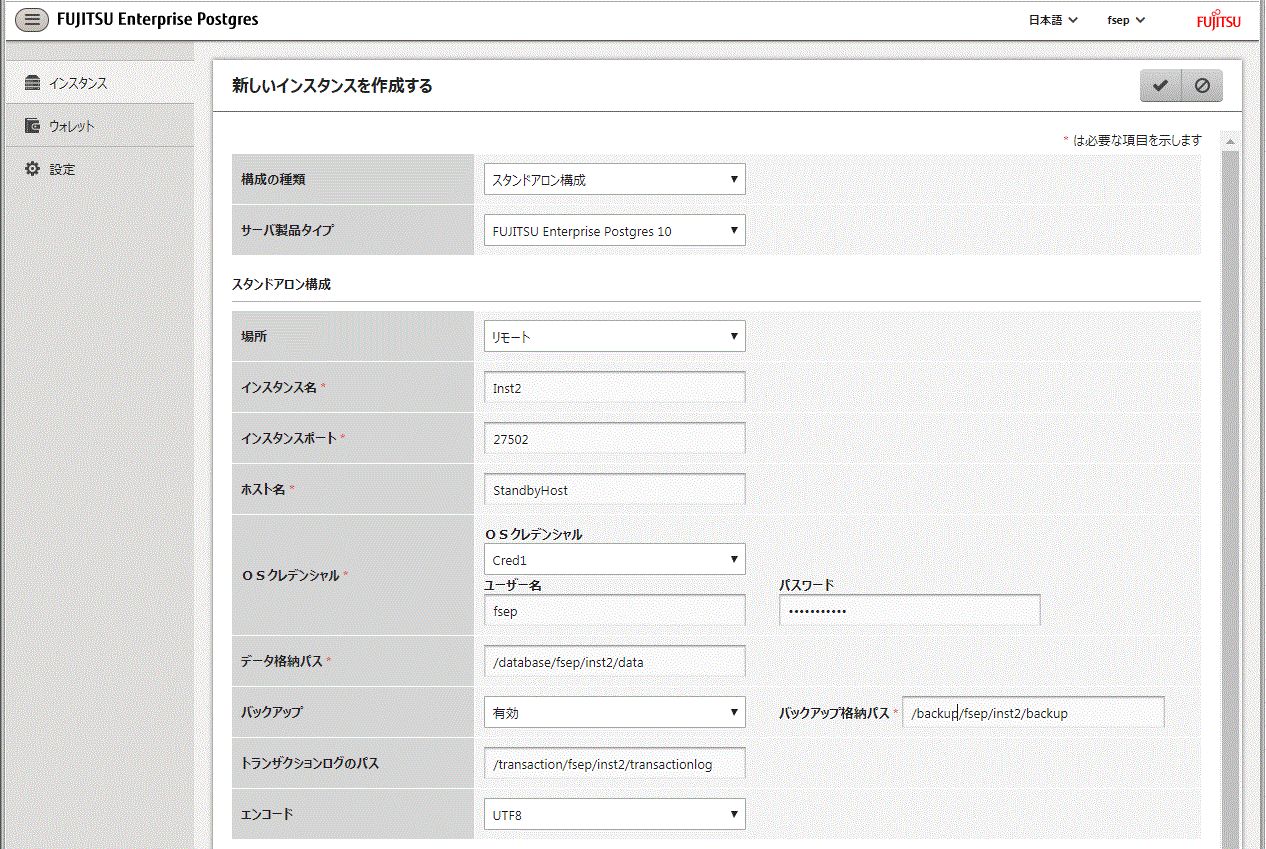Click the は必要な項目を示します note
The width and height of the screenshot is (1266, 849).
(1137, 141)
